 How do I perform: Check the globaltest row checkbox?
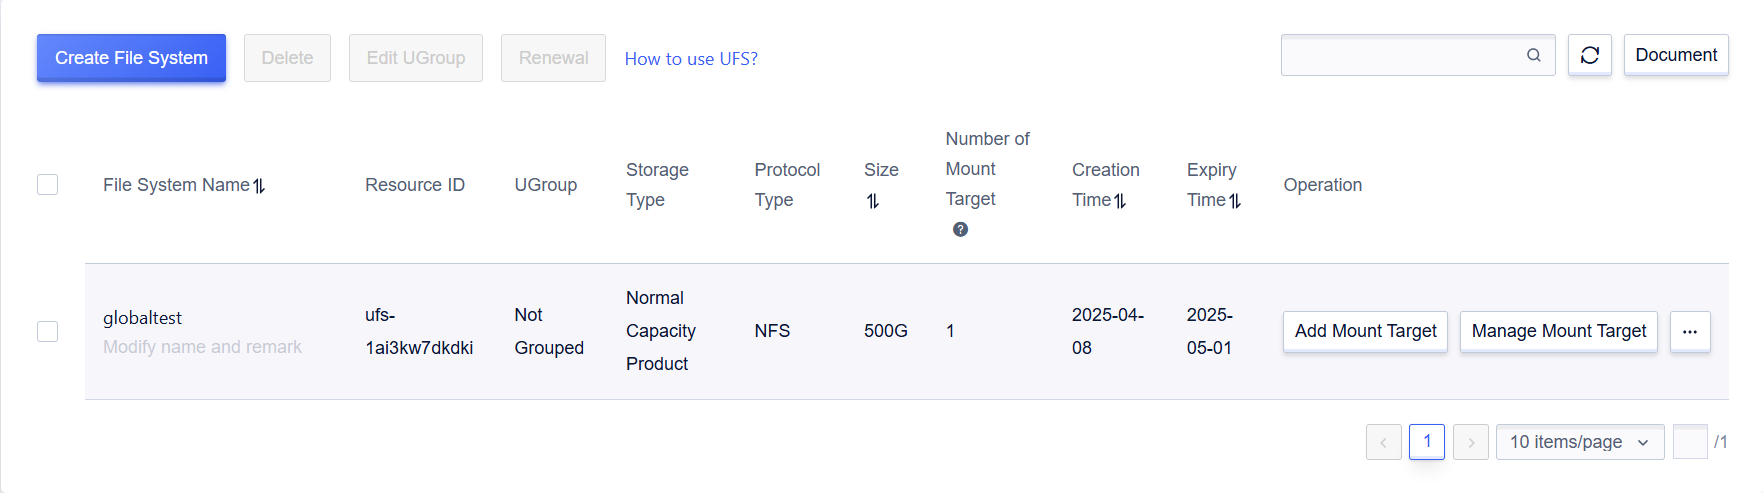pos(47,331)
